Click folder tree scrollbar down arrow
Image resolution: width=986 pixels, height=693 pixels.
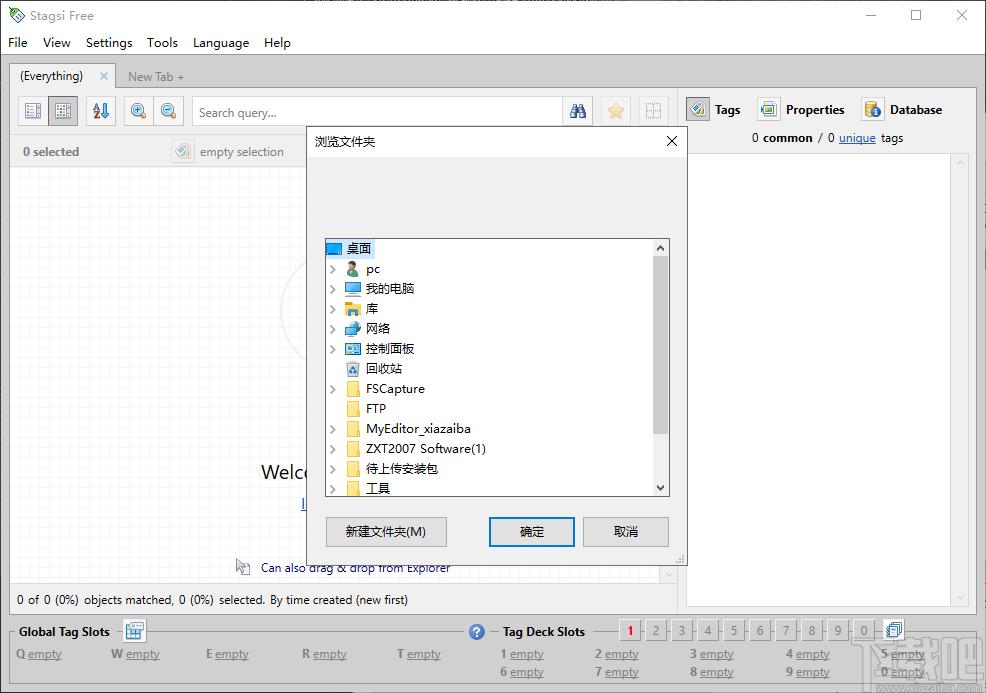[x=660, y=487]
